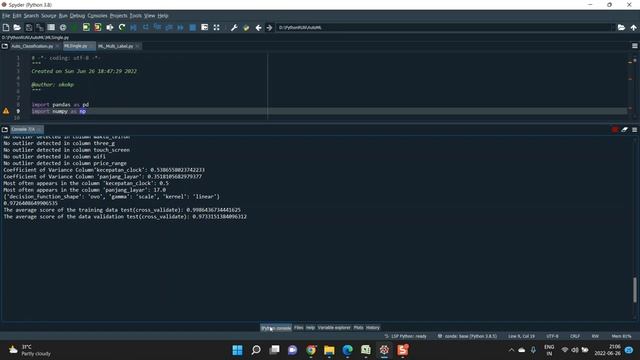This screenshot has height=360, width=640.
Task: Change to parent directory up arrow
Action: (633, 27)
